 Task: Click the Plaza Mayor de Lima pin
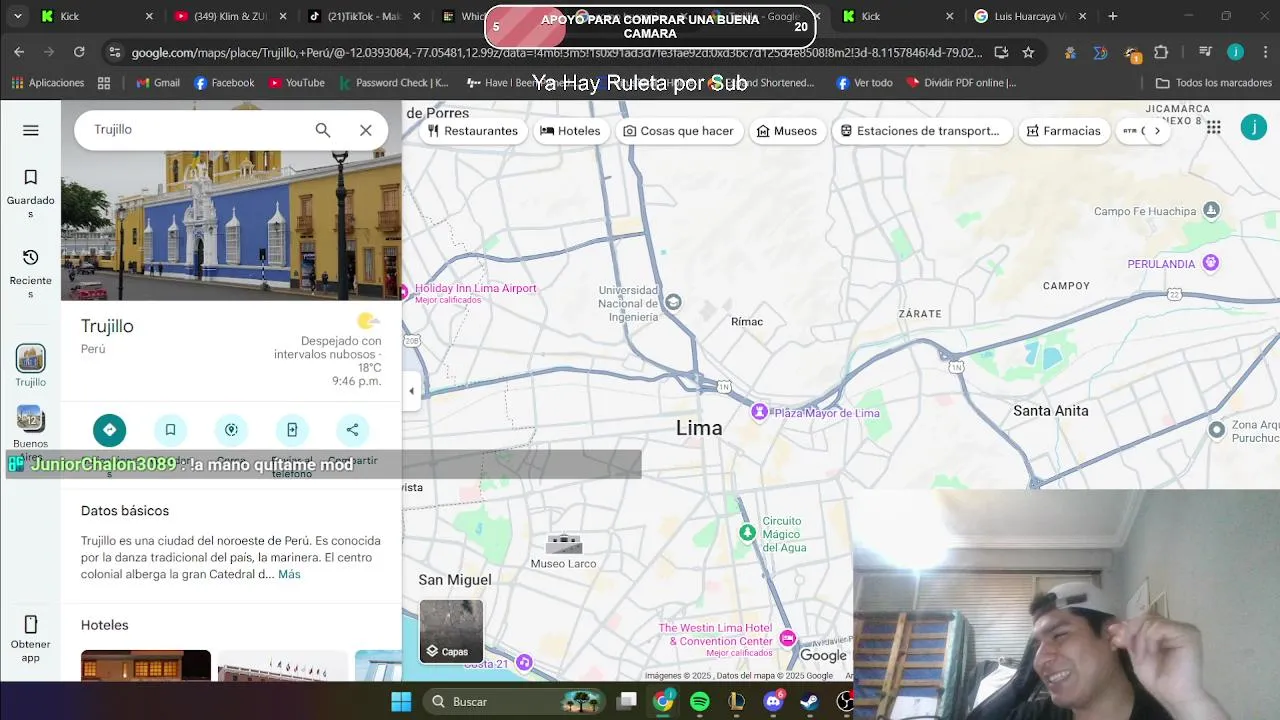[x=760, y=412]
